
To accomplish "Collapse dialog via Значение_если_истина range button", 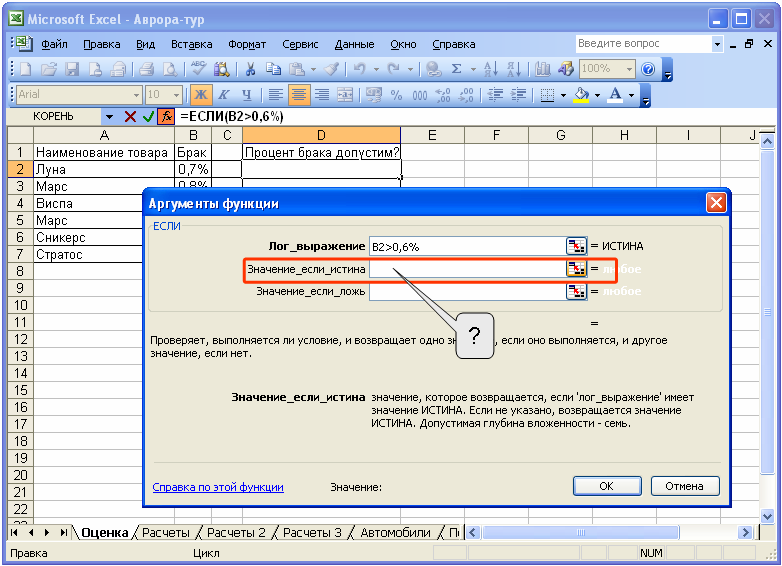I will [x=577, y=269].
